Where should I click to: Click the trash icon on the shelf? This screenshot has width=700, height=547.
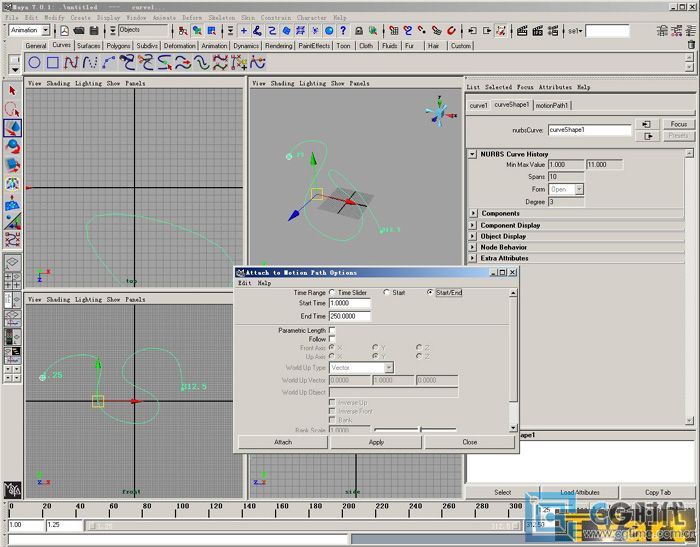[x=691, y=45]
